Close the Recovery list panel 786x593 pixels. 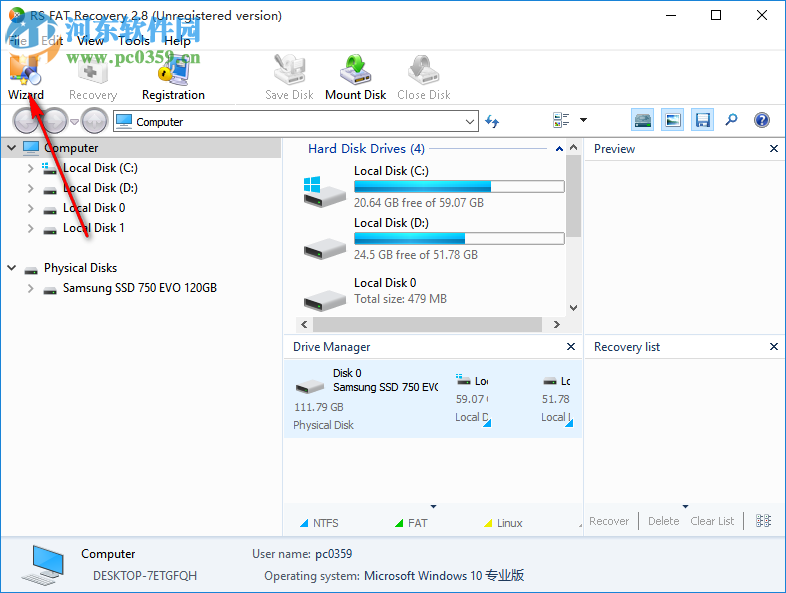pos(773,346)
